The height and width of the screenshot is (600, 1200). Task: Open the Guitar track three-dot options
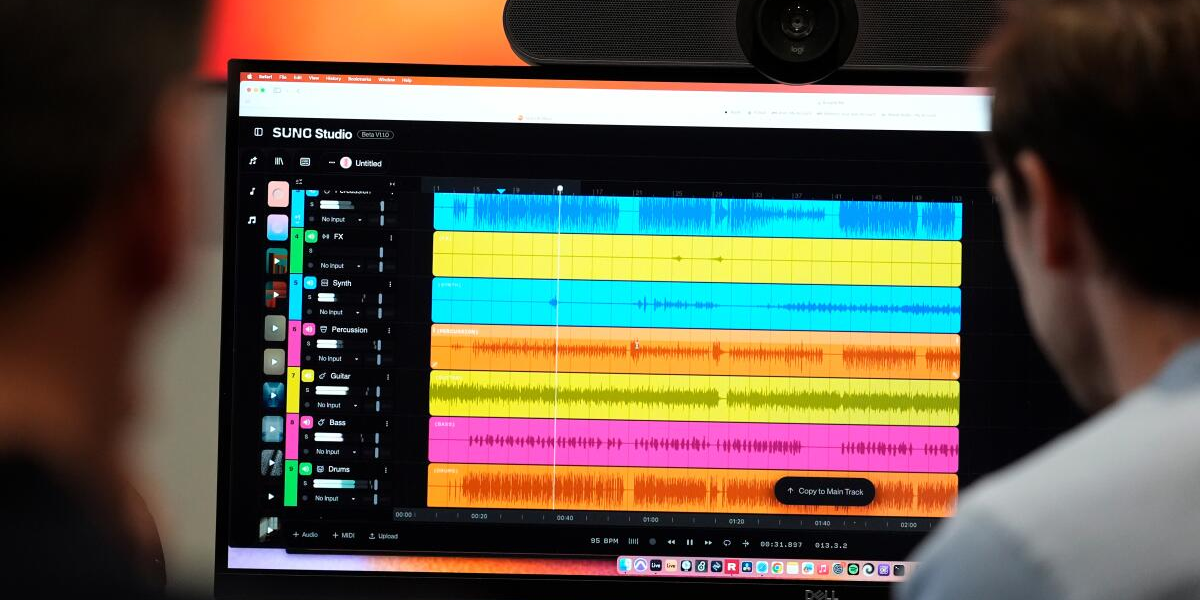click(x=387, y=376)
